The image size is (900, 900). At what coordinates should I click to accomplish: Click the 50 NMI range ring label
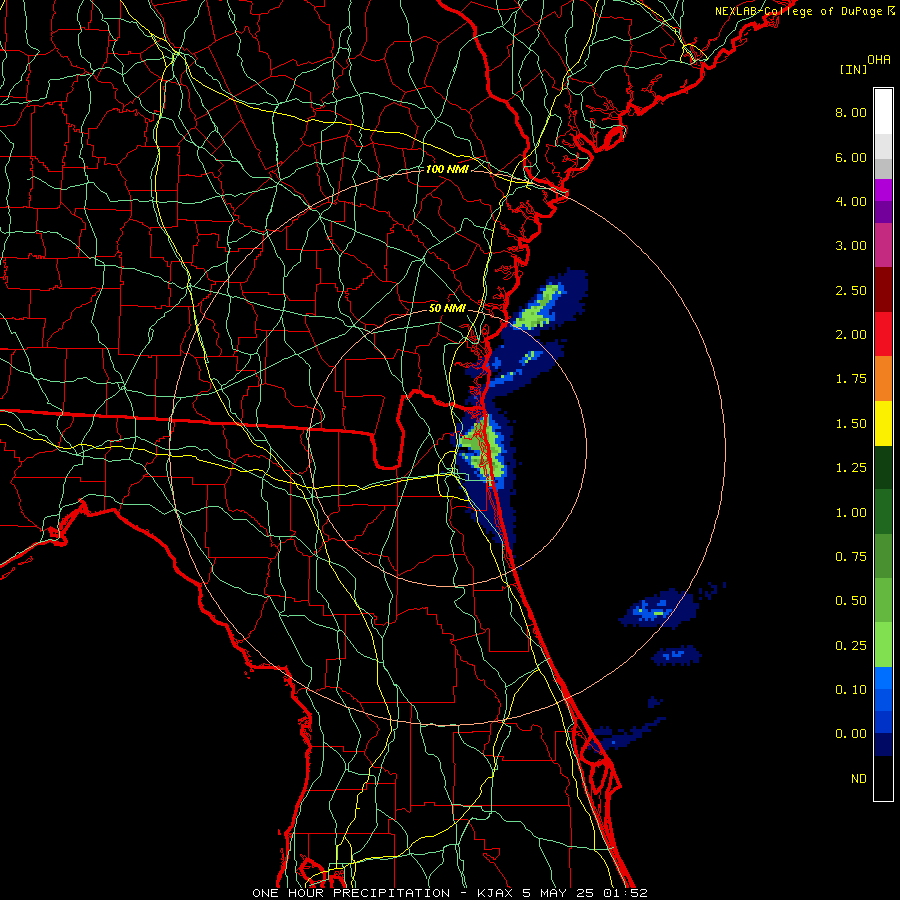[x=447, y=308]
